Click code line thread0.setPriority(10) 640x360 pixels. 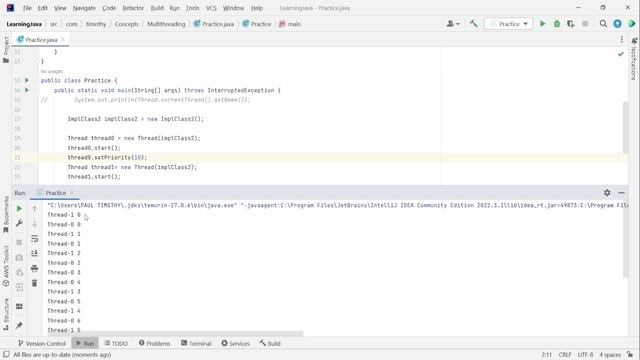(x=107, y=157)
